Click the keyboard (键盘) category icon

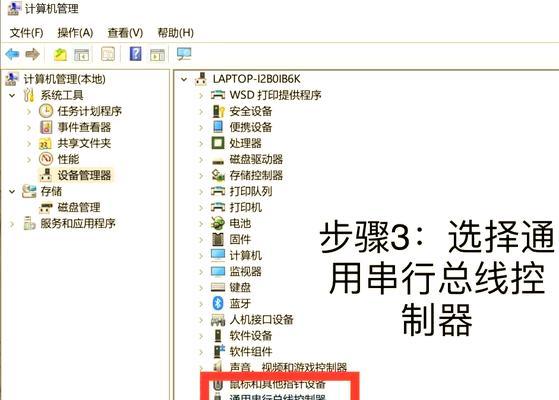coord(218,287)
